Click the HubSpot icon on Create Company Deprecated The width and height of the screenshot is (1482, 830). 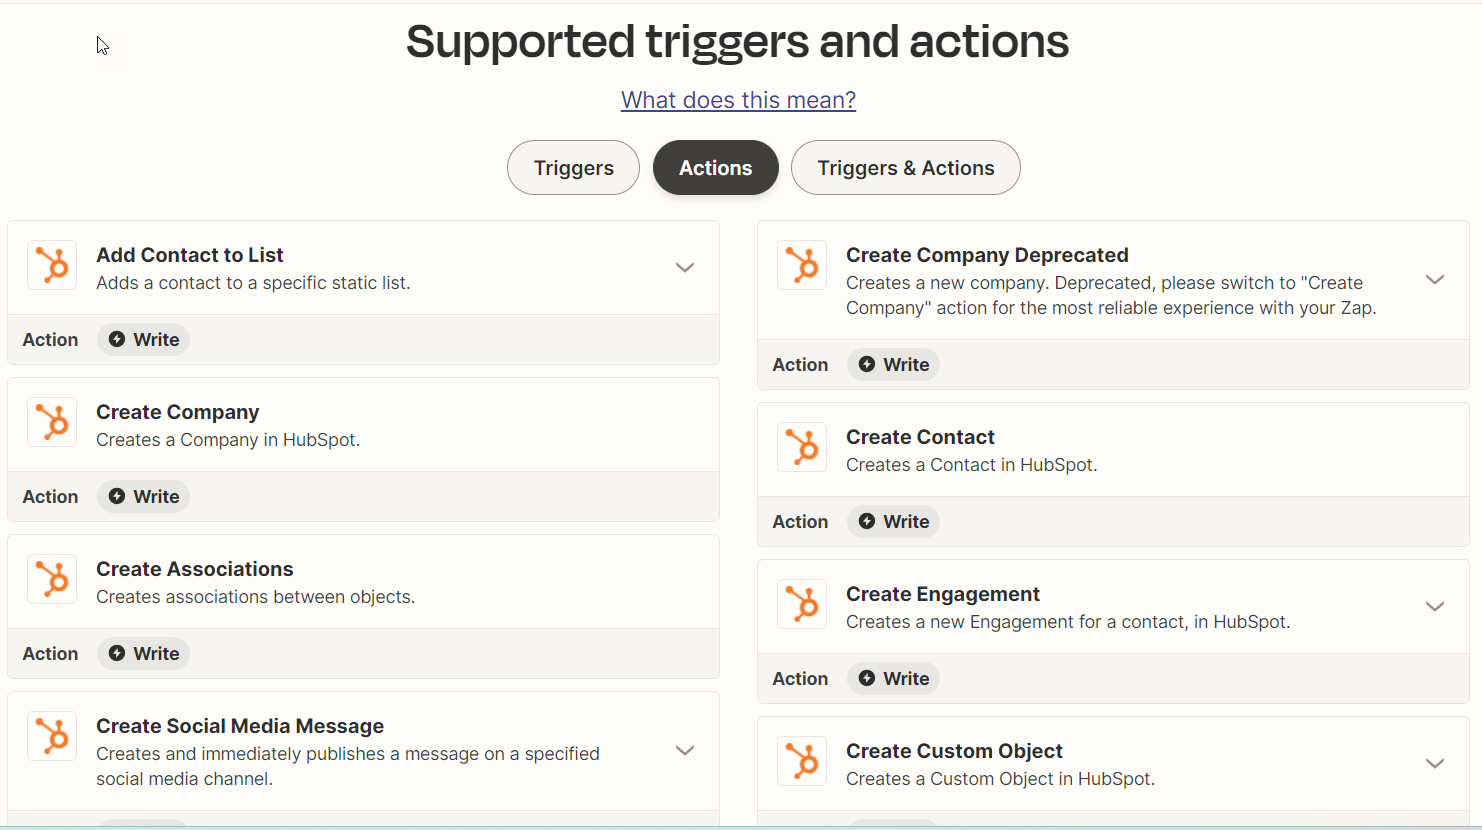pos(801,265)
